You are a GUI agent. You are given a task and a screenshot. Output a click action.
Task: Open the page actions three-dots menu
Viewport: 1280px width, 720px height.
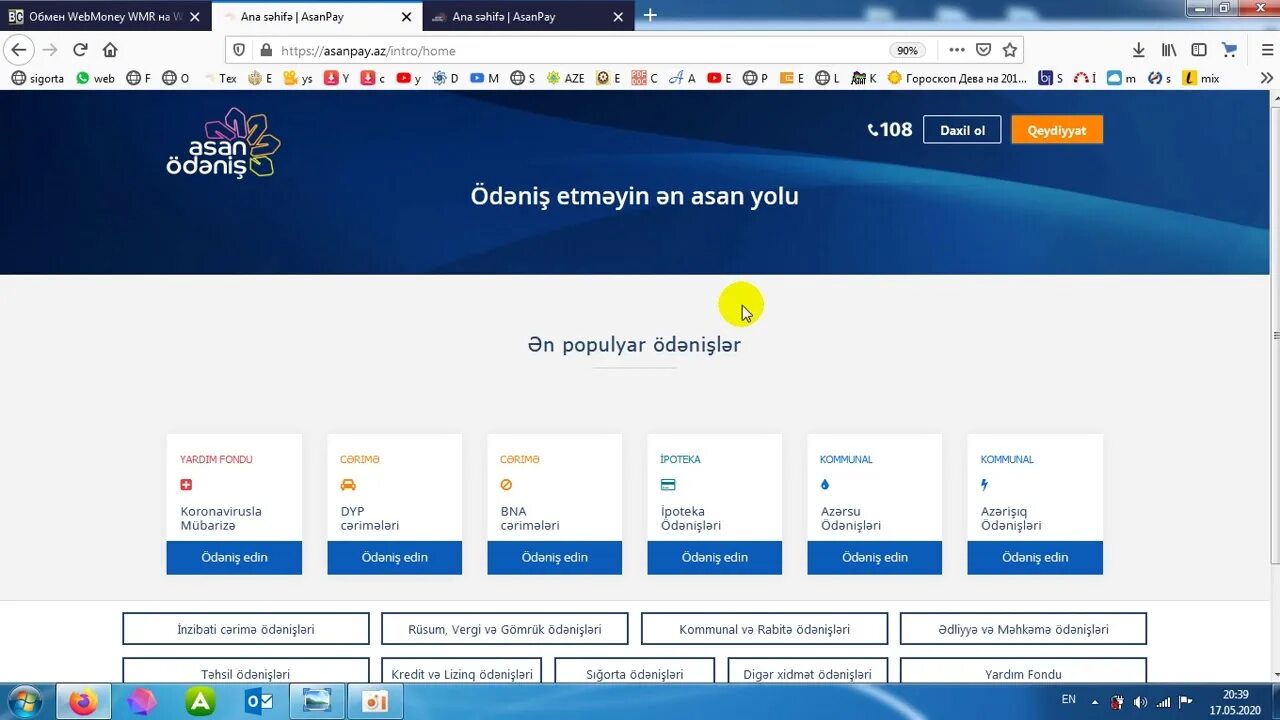[x=957, y=50]
